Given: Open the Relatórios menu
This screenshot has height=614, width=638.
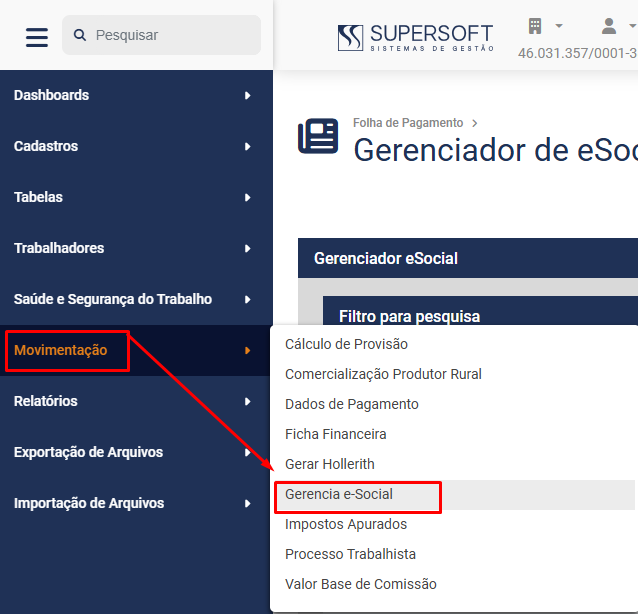Looking at the screenshot, I should 136,401.
